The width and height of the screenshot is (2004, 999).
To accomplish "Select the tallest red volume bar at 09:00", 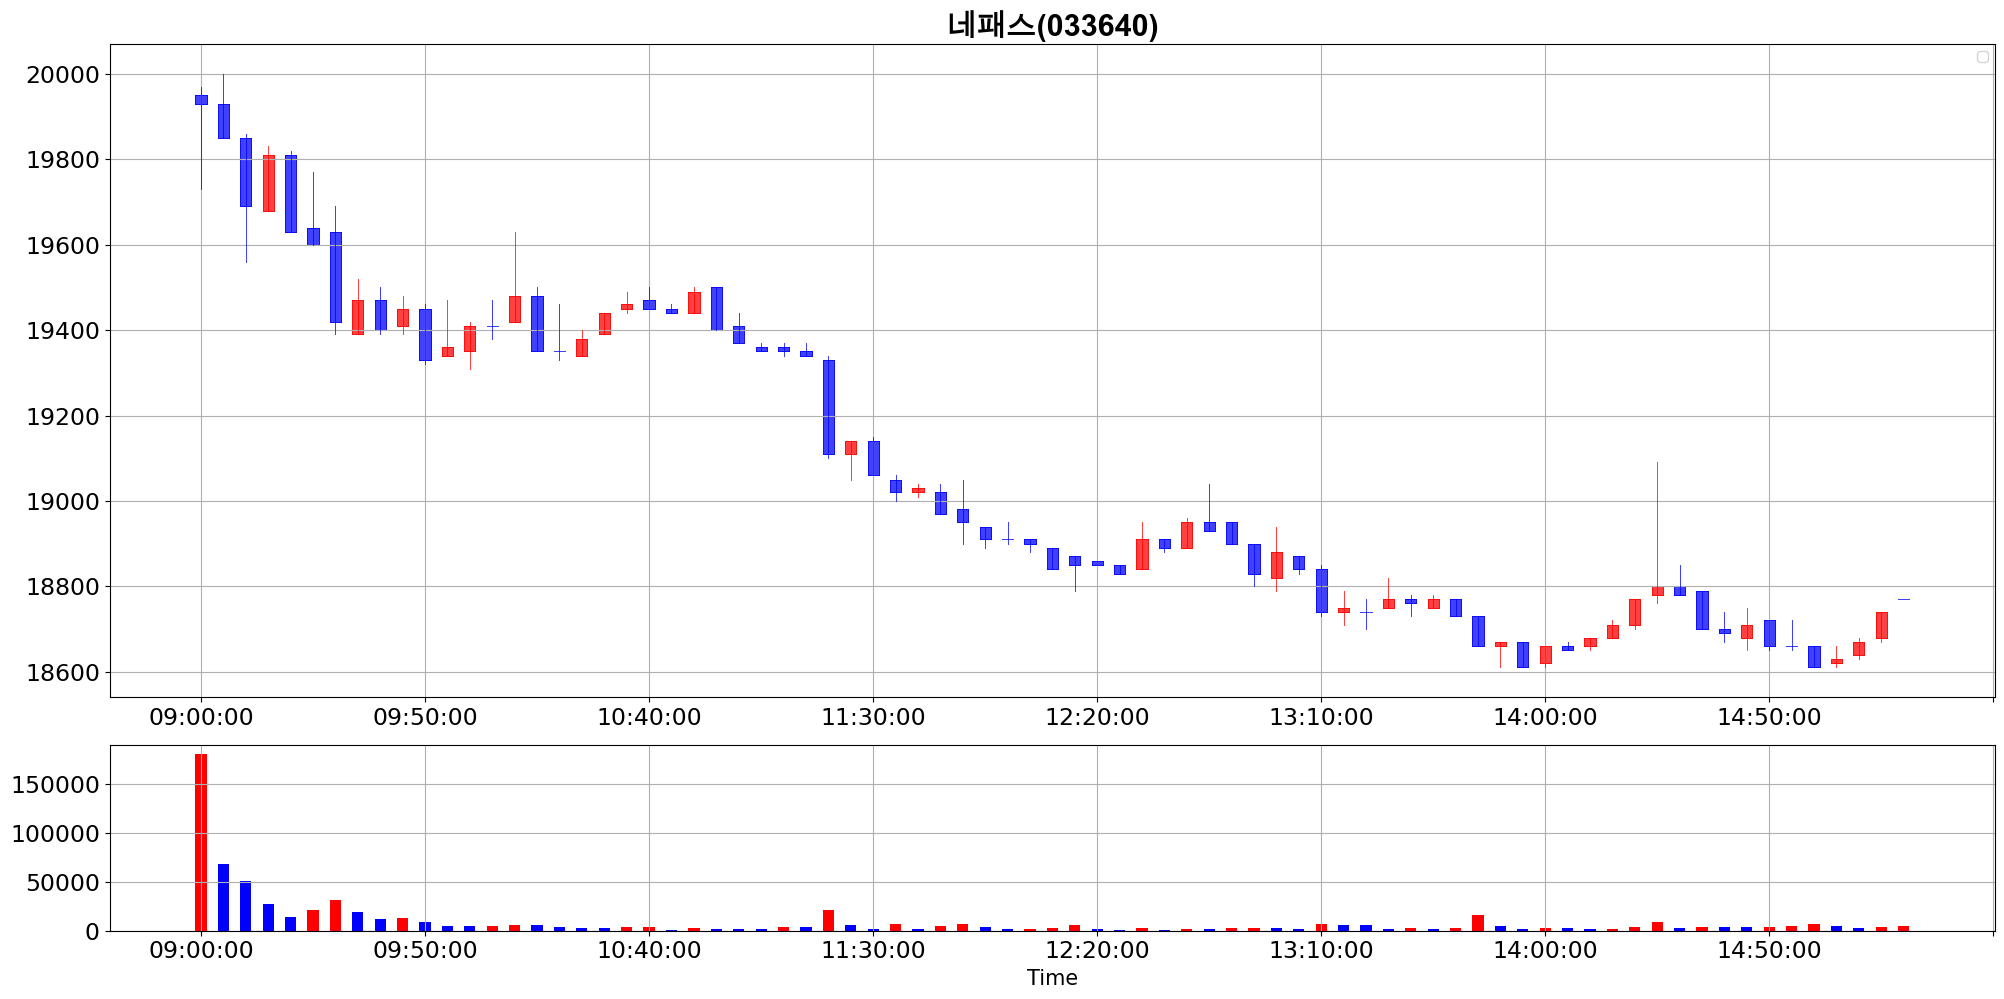I will tap(201, 842).
